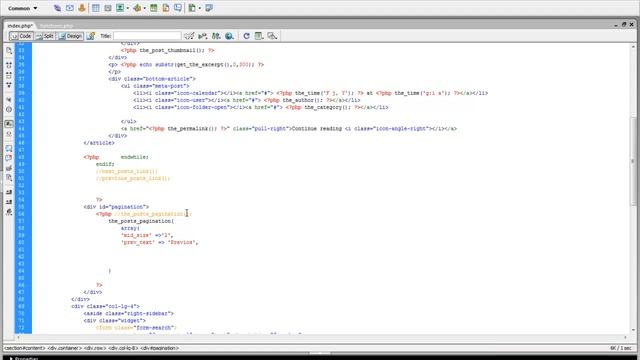This screenshot has width=640, height=360.
Task: Click the "endif;" code line
Action: pyautogui.click(x=105, y=164)
